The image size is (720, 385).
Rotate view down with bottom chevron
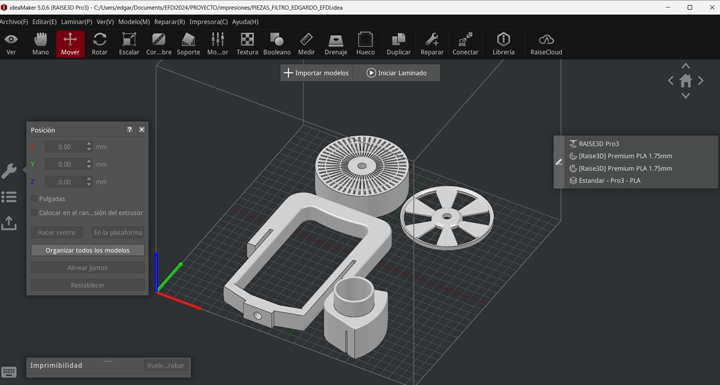pyautogui.click(x=686, y=96)
